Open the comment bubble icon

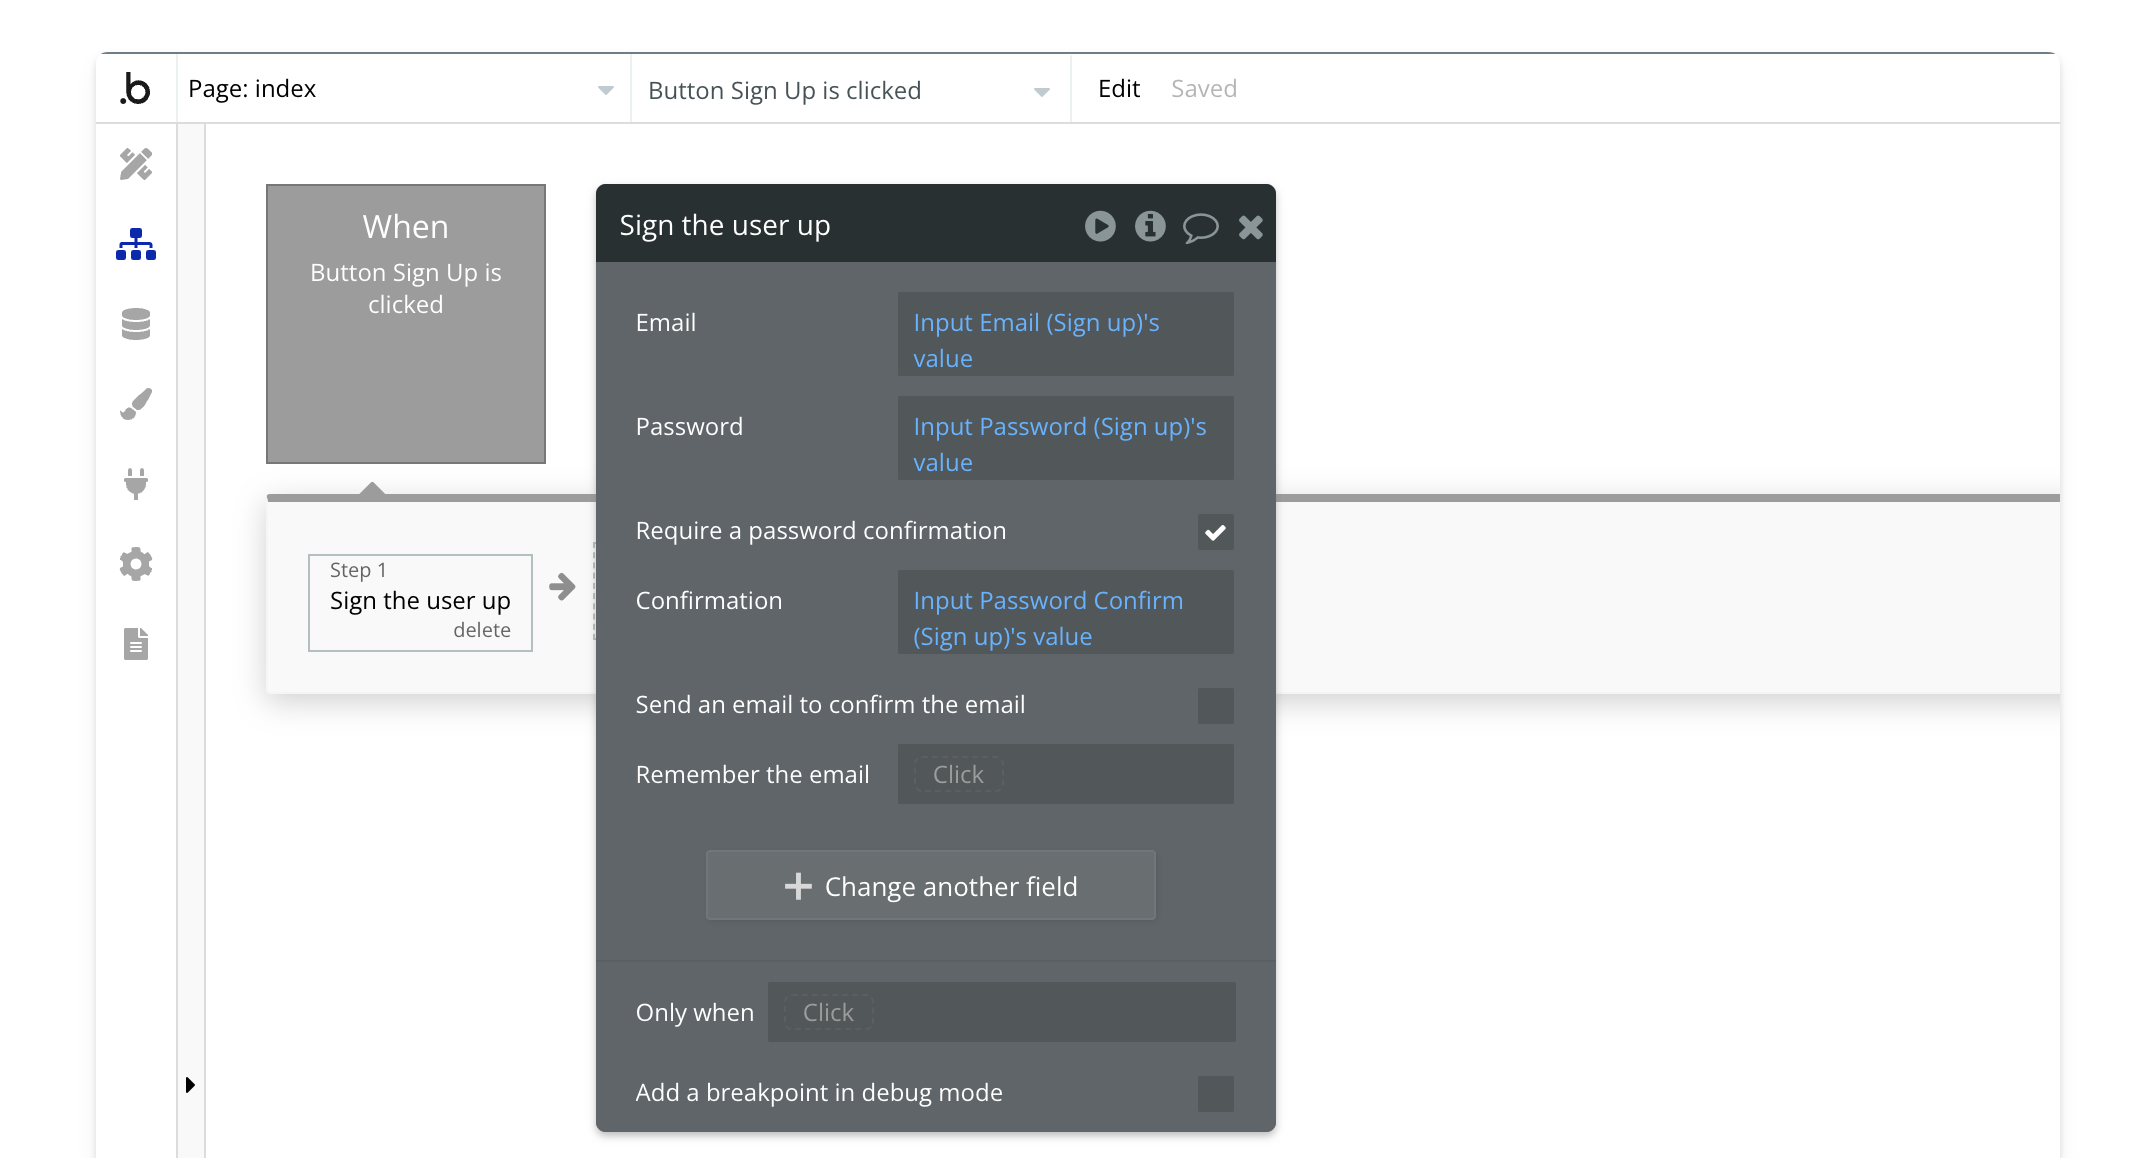(x=1200, y=227)
